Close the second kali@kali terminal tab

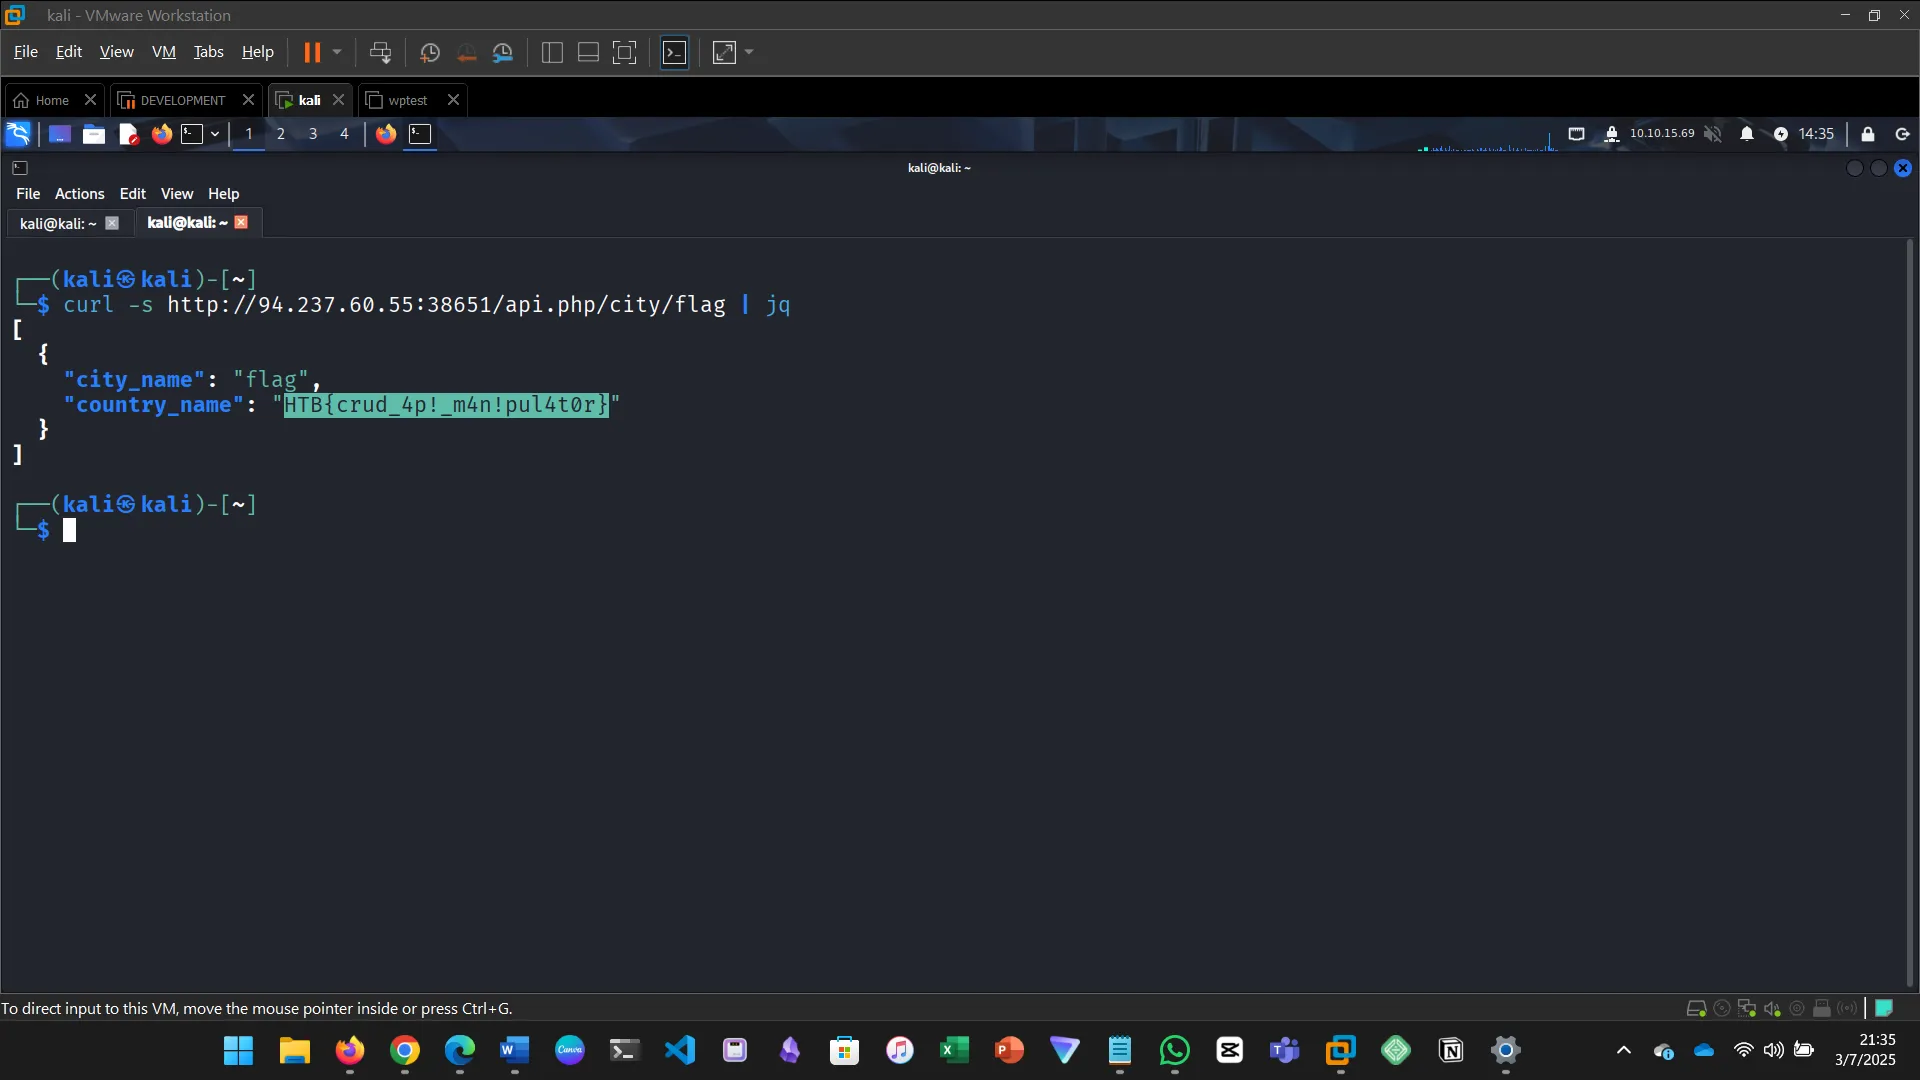click(241, 222)
